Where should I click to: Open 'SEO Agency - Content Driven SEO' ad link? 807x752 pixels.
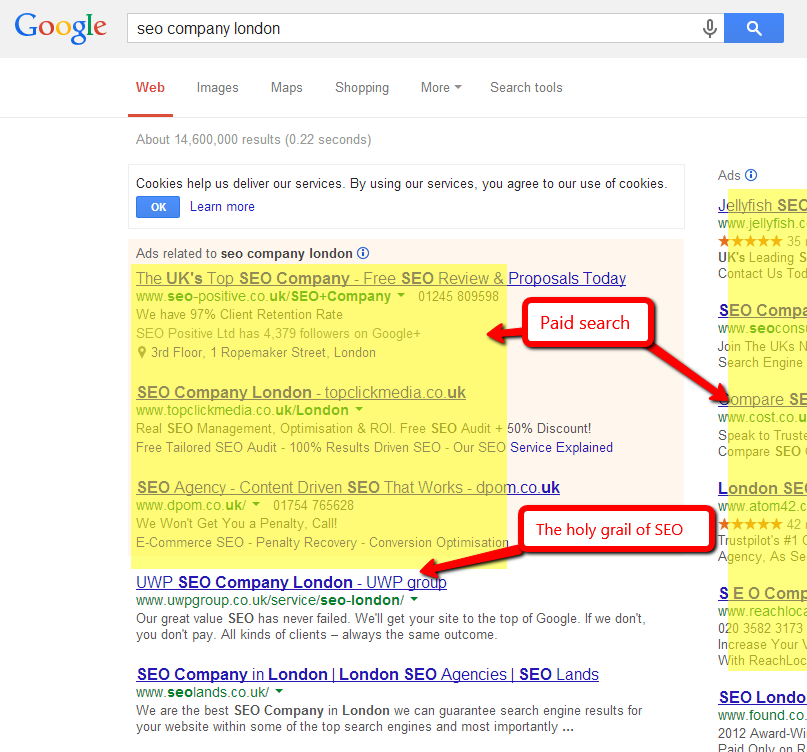(348, 487)
